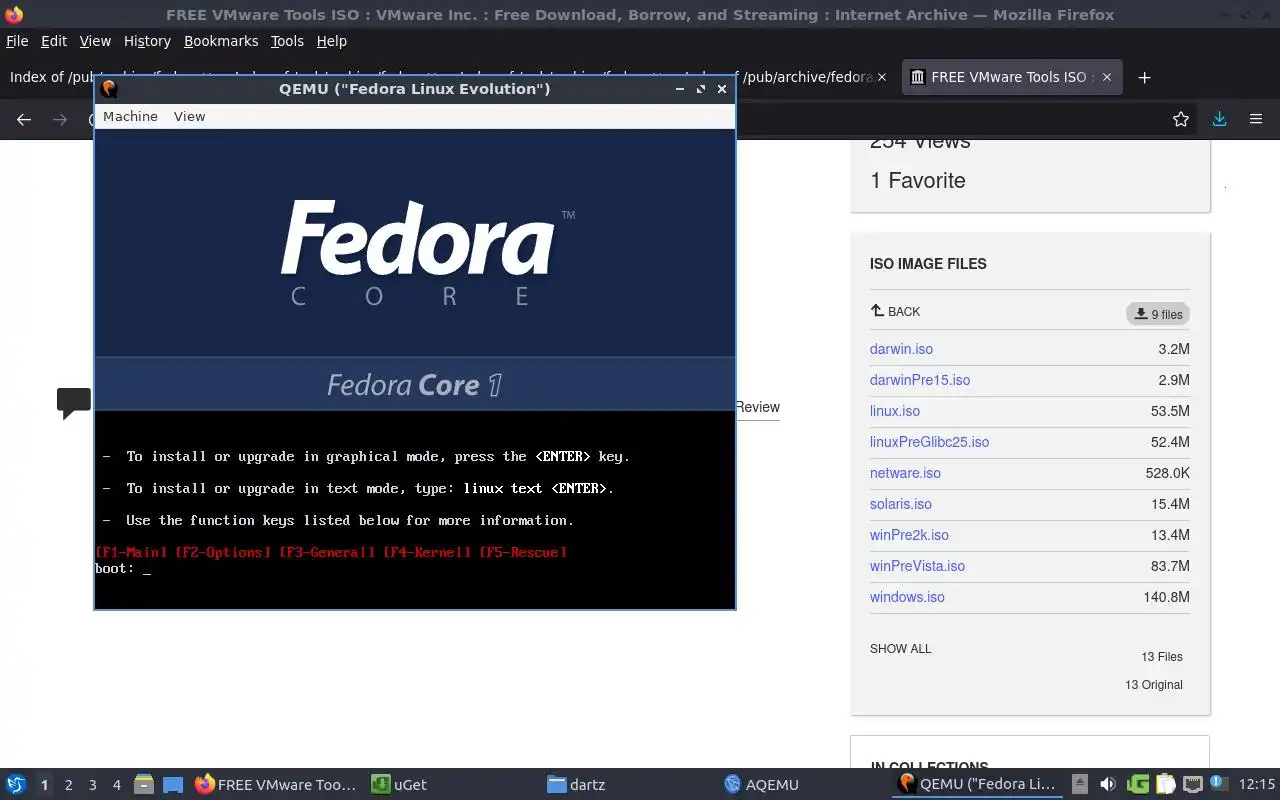
Task: Click the SHOW ALL files link
Action: [900, 648]
